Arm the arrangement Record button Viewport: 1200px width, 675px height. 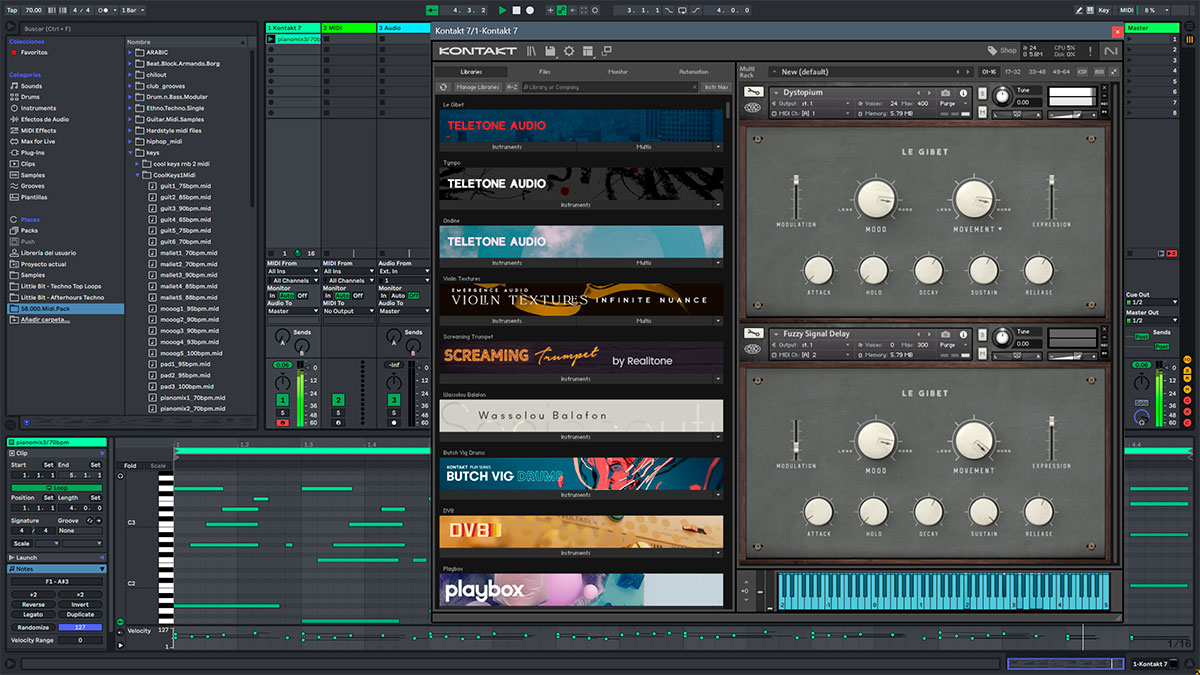pyautogui.click(x=530, y=10)
